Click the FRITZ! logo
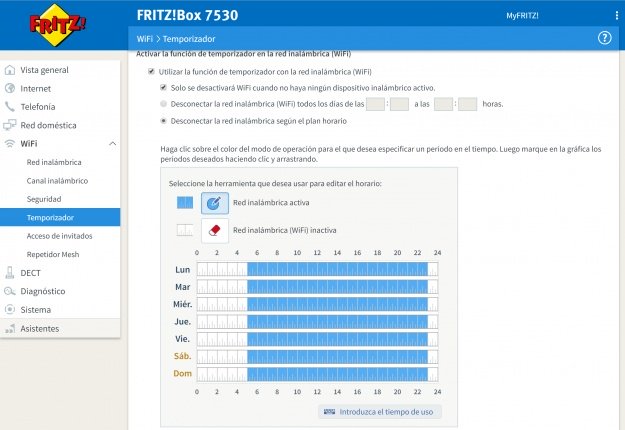Viewport: 625px width, 430px height. click(x=57, y=26)
